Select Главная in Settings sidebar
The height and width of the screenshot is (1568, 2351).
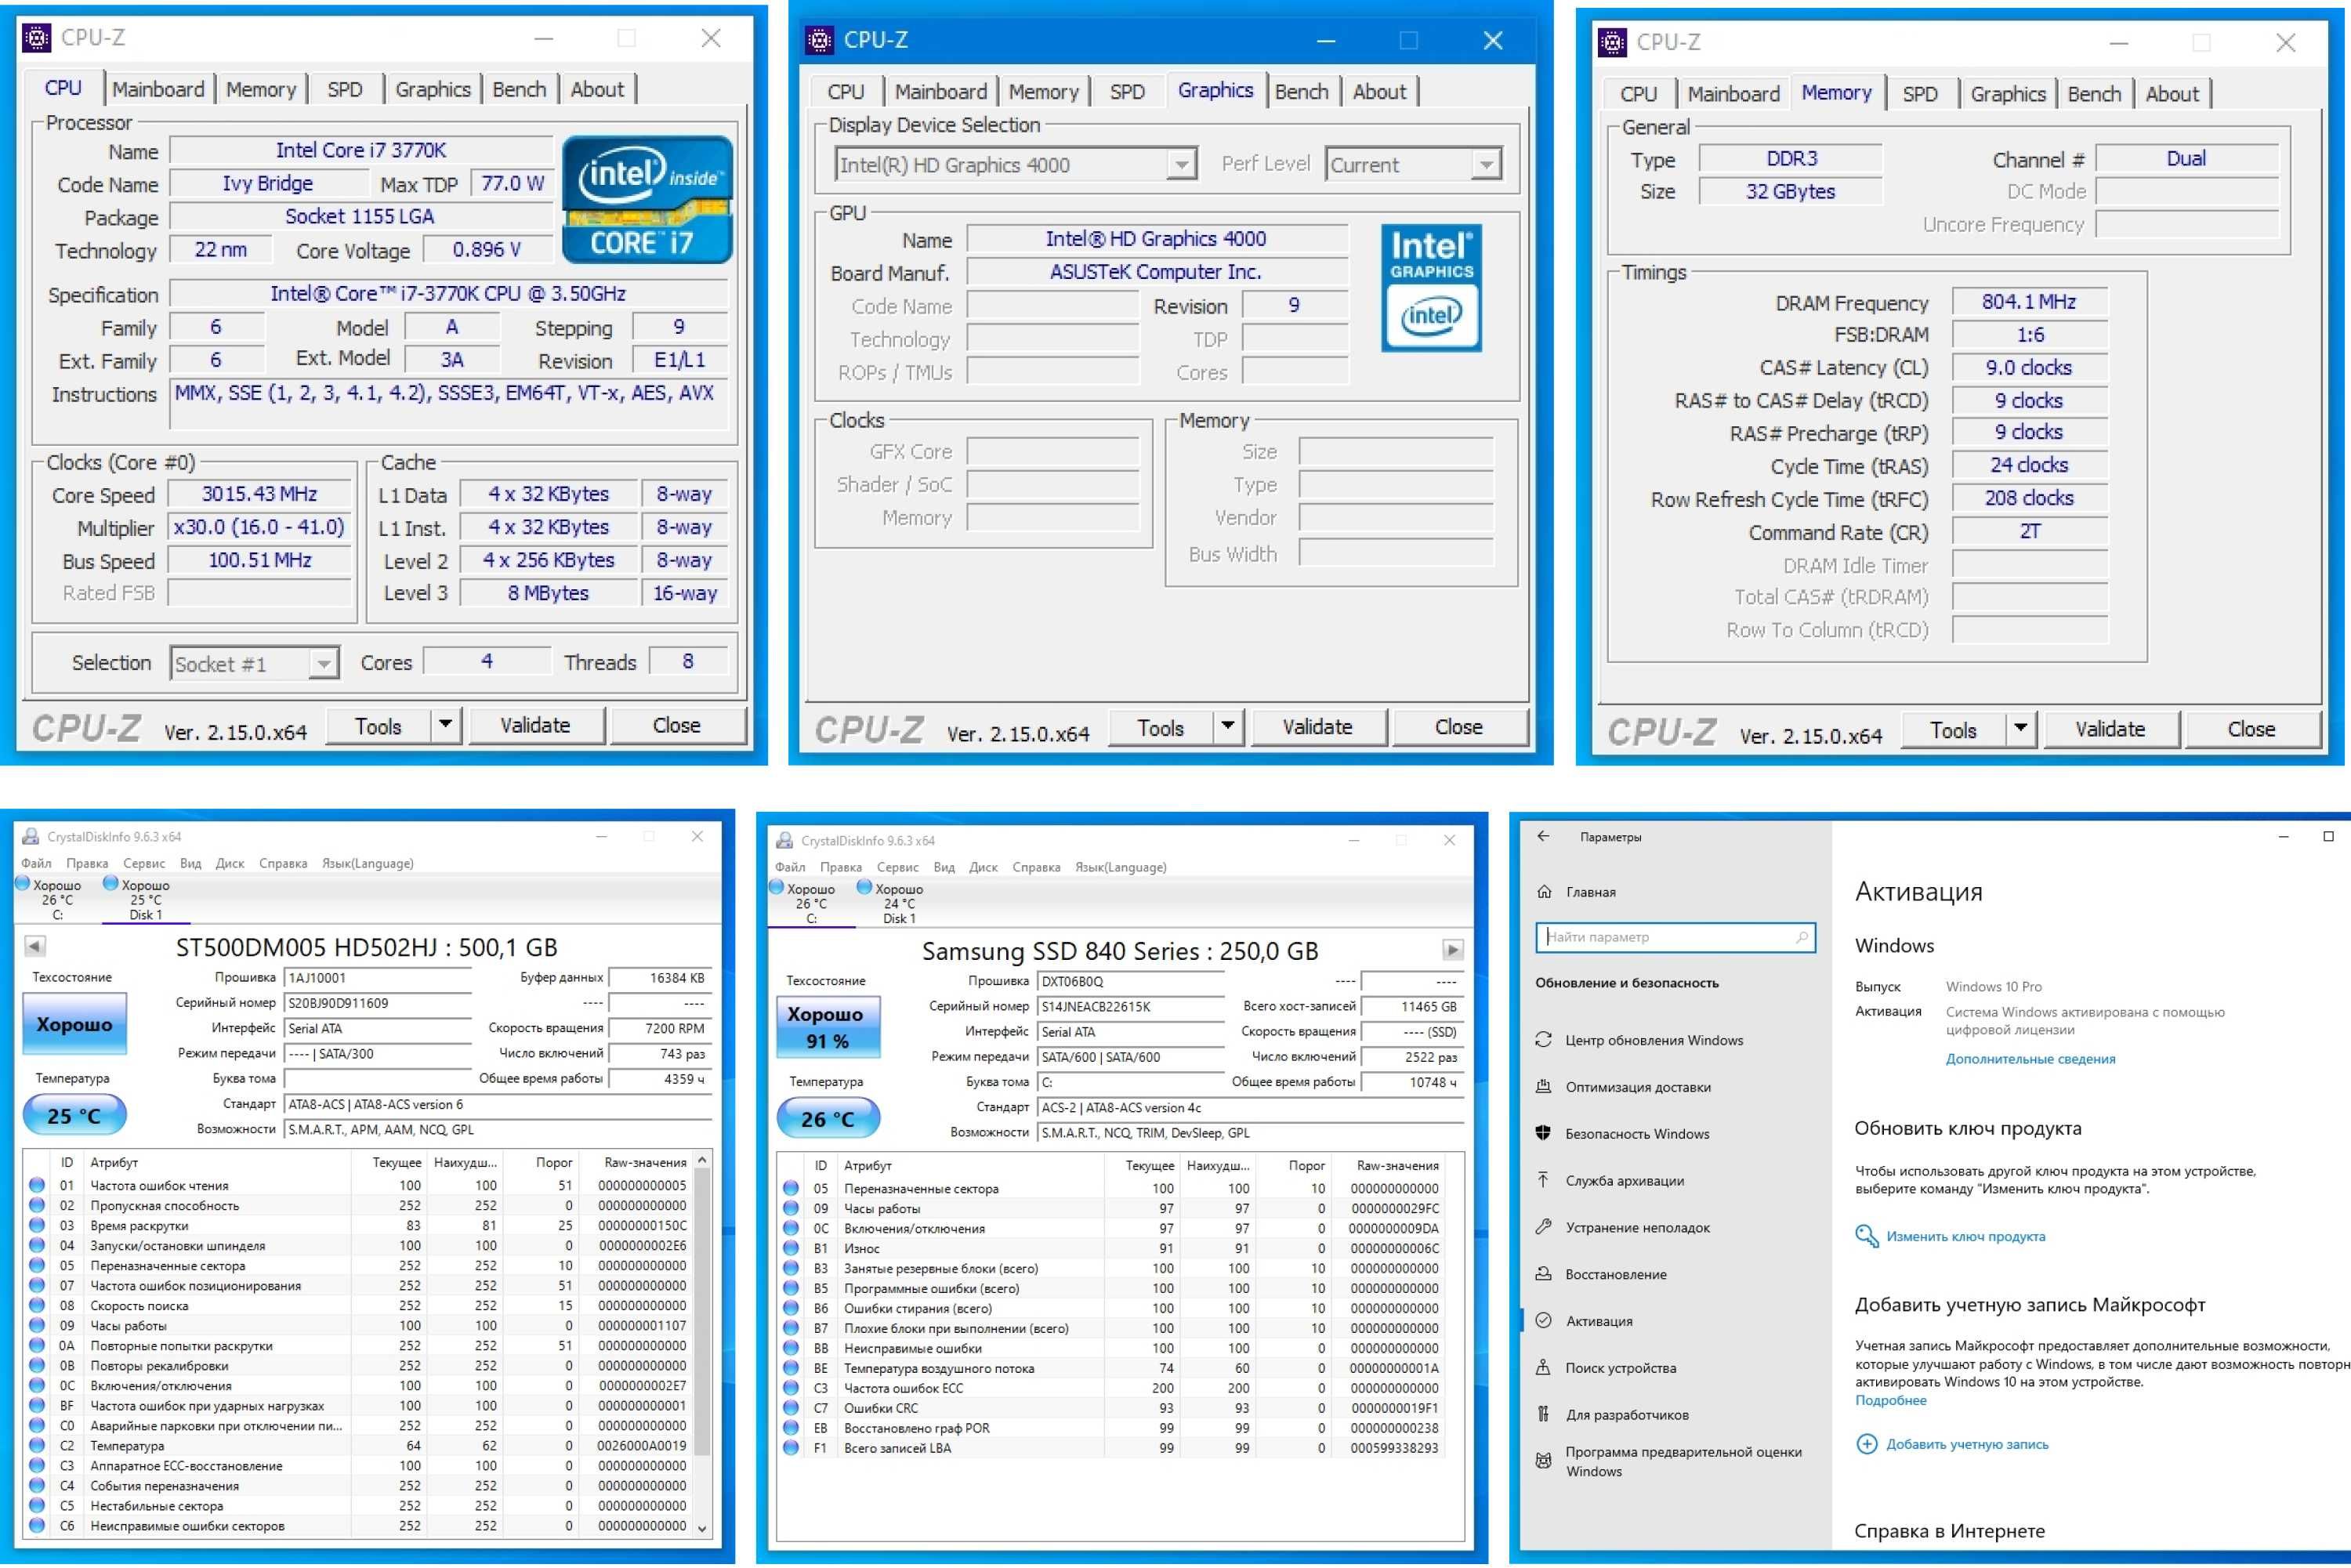tap(1590, 892)
